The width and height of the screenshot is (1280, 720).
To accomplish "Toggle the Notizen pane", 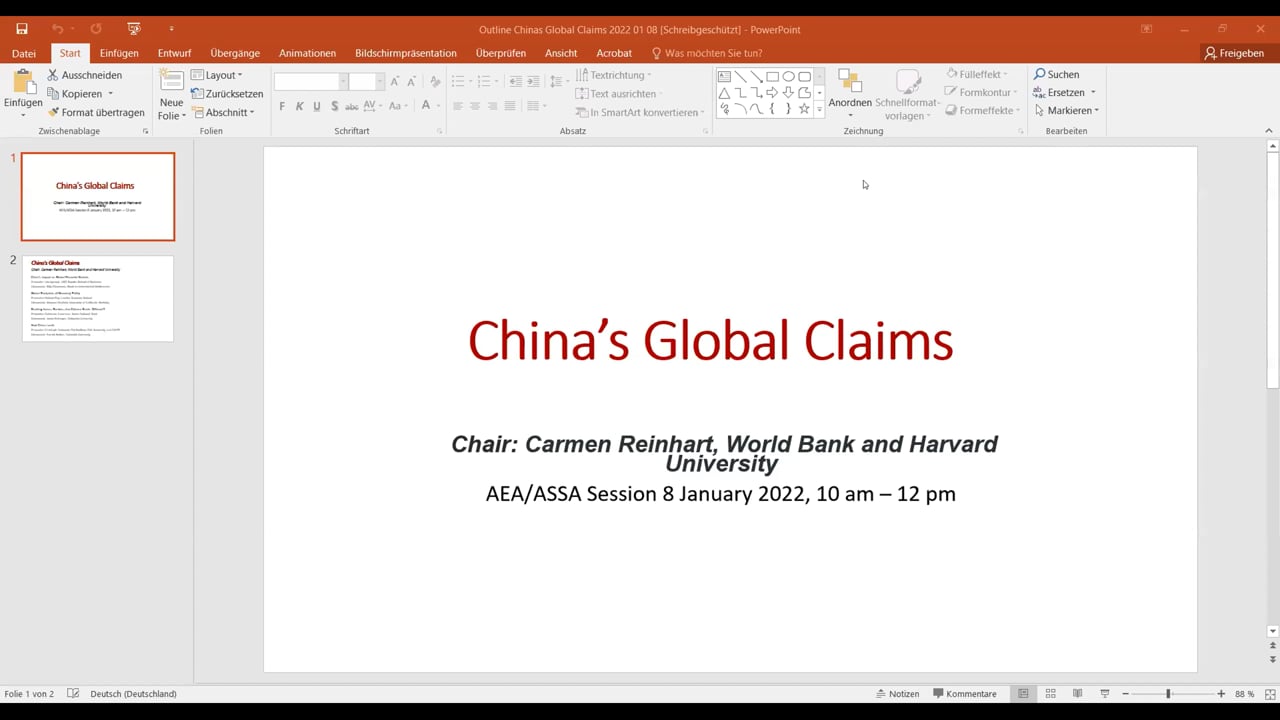I will [x=897, y=694].
